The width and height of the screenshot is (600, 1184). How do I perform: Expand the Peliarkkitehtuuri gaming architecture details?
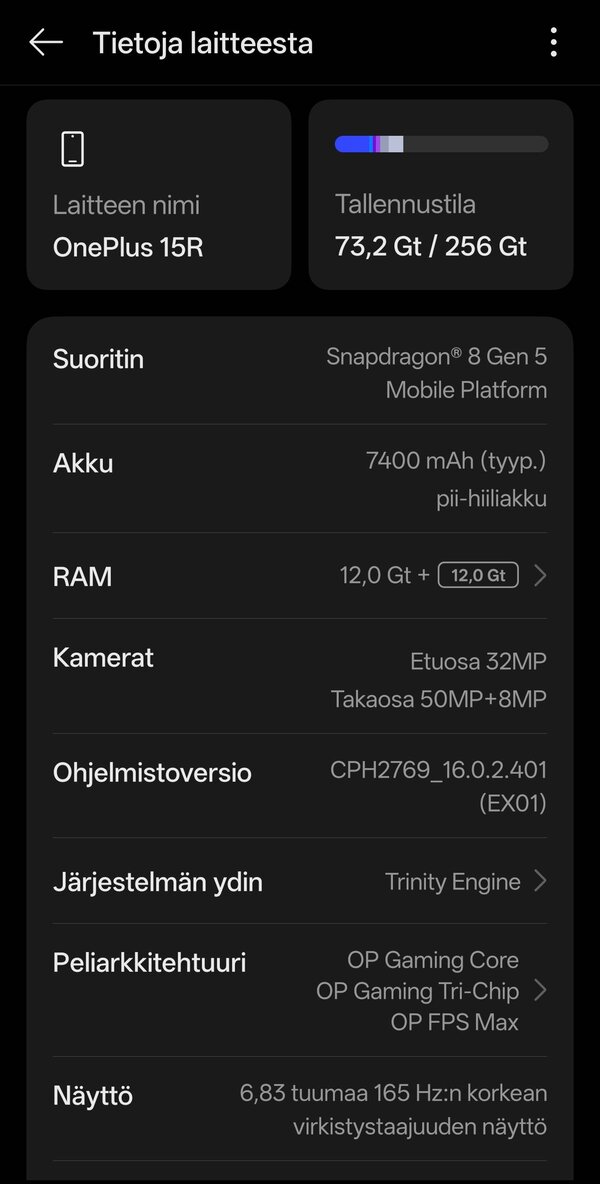point(541,990)
